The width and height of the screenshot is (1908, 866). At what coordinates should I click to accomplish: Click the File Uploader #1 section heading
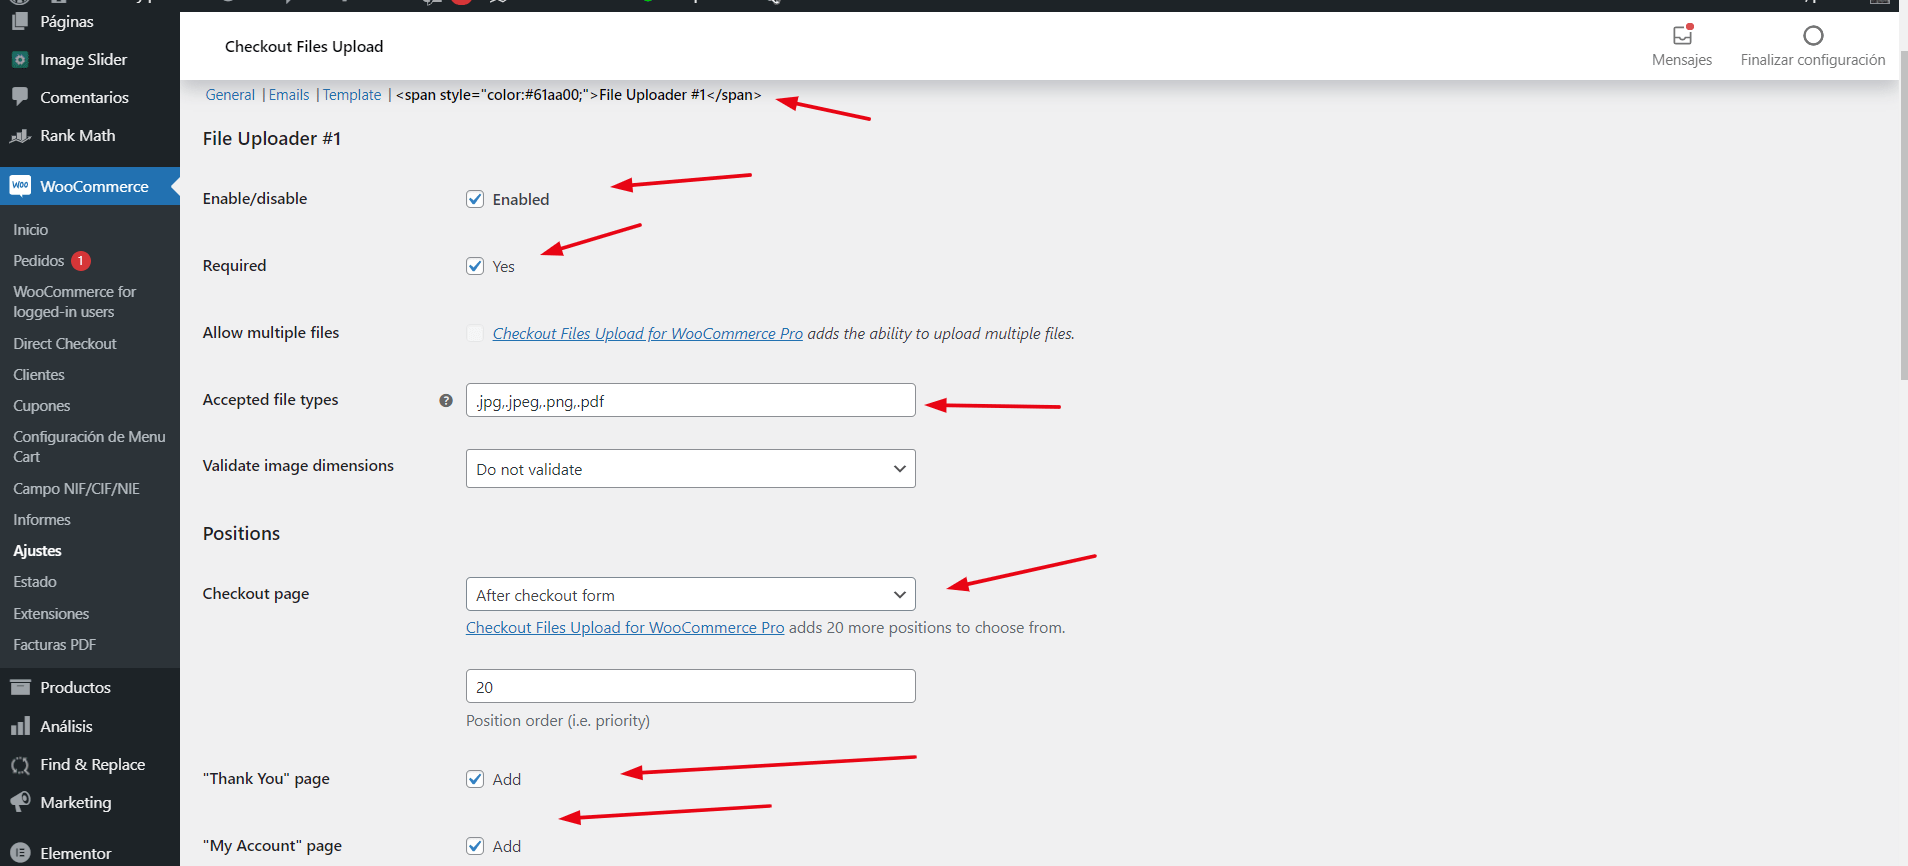[272, 138]
